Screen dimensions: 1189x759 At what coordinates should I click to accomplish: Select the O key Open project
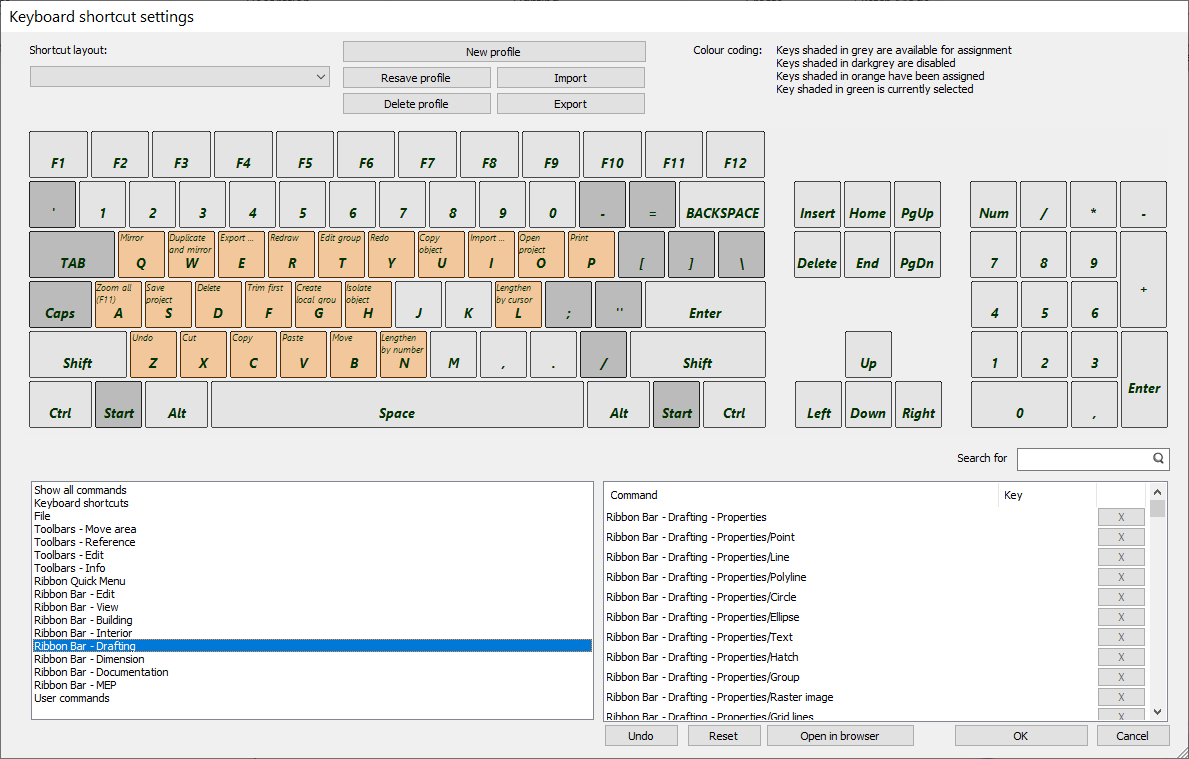pos(541,254)
